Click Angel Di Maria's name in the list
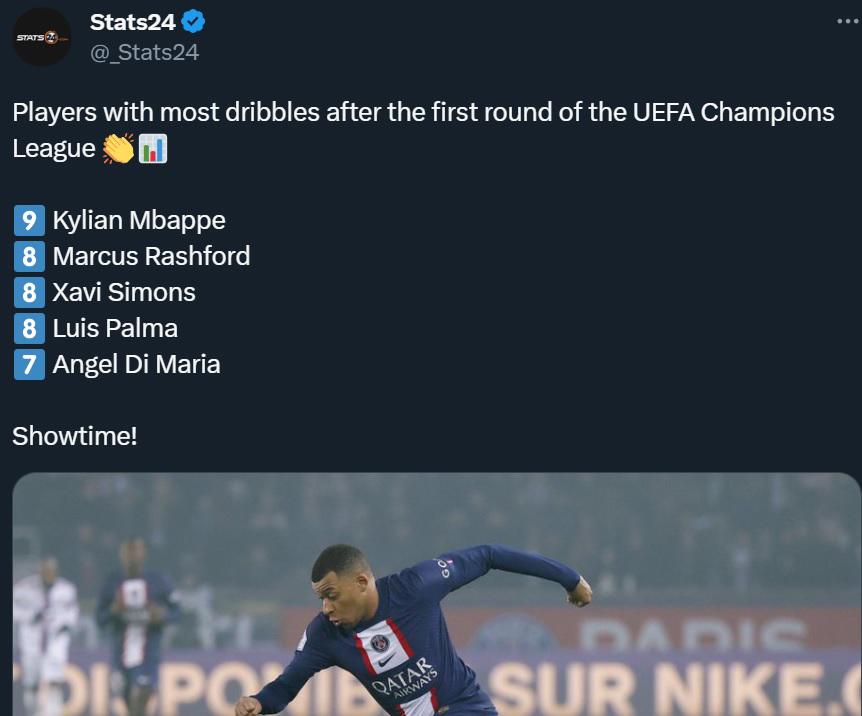862x716 pixels. tap(140, 364)
